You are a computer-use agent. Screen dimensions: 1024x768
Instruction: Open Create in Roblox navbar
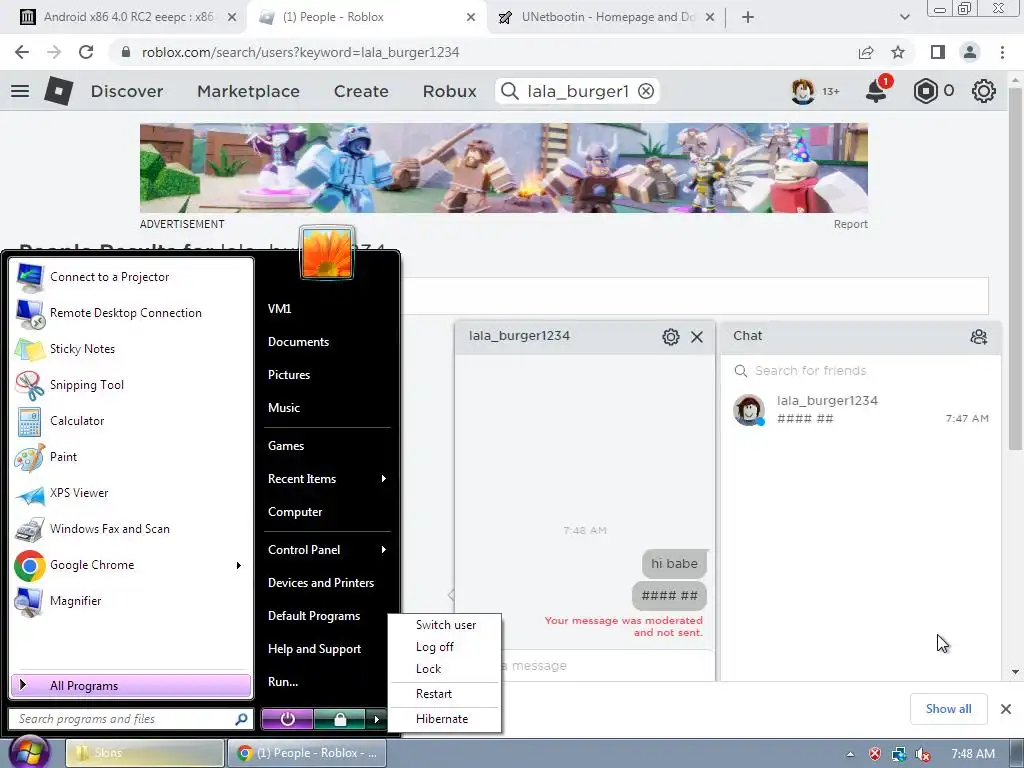pyautogui.click(x=361, y=91)
